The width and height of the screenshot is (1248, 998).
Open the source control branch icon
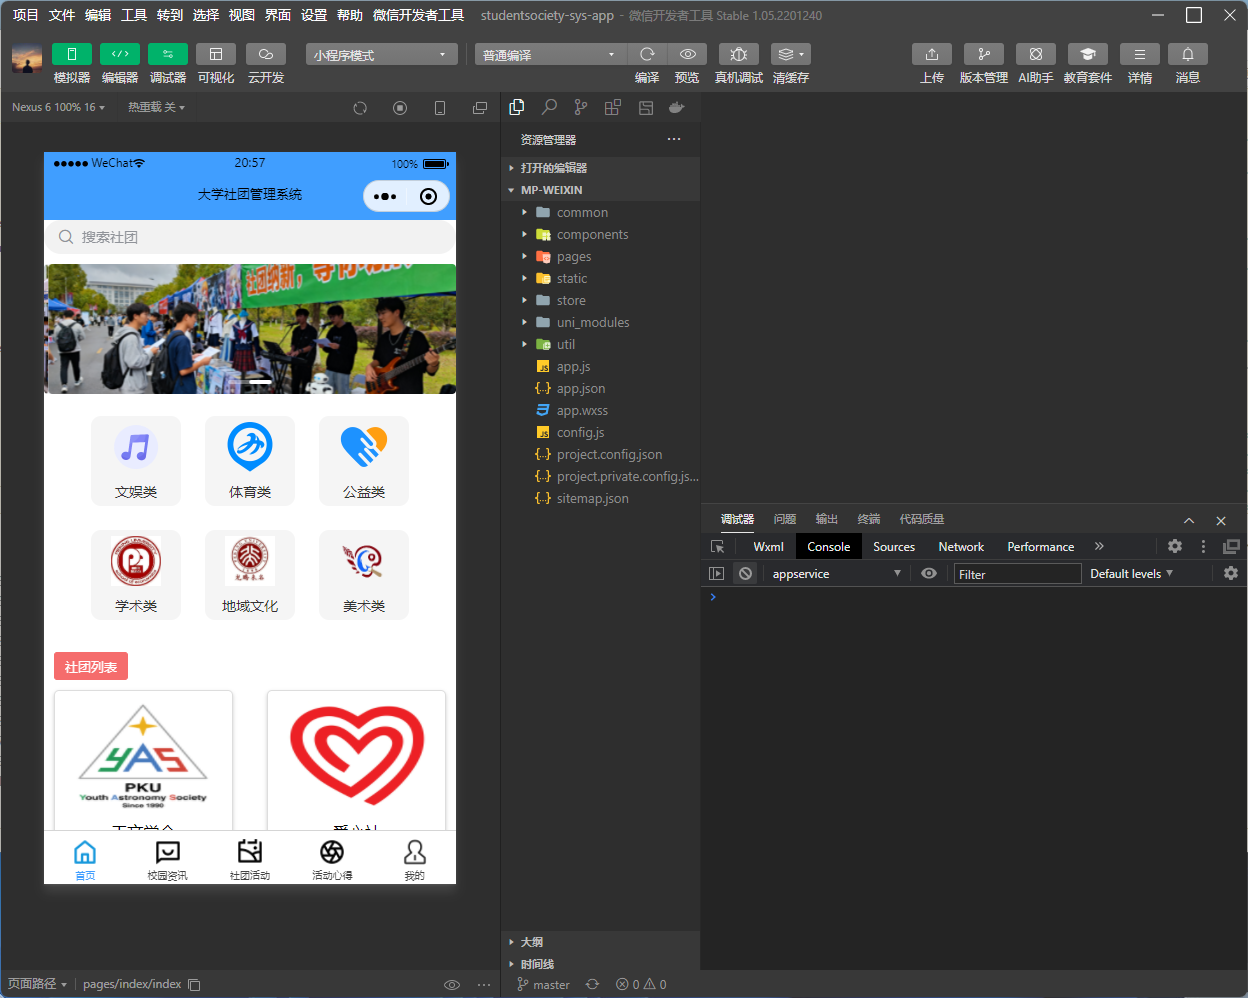click(581, 107)
